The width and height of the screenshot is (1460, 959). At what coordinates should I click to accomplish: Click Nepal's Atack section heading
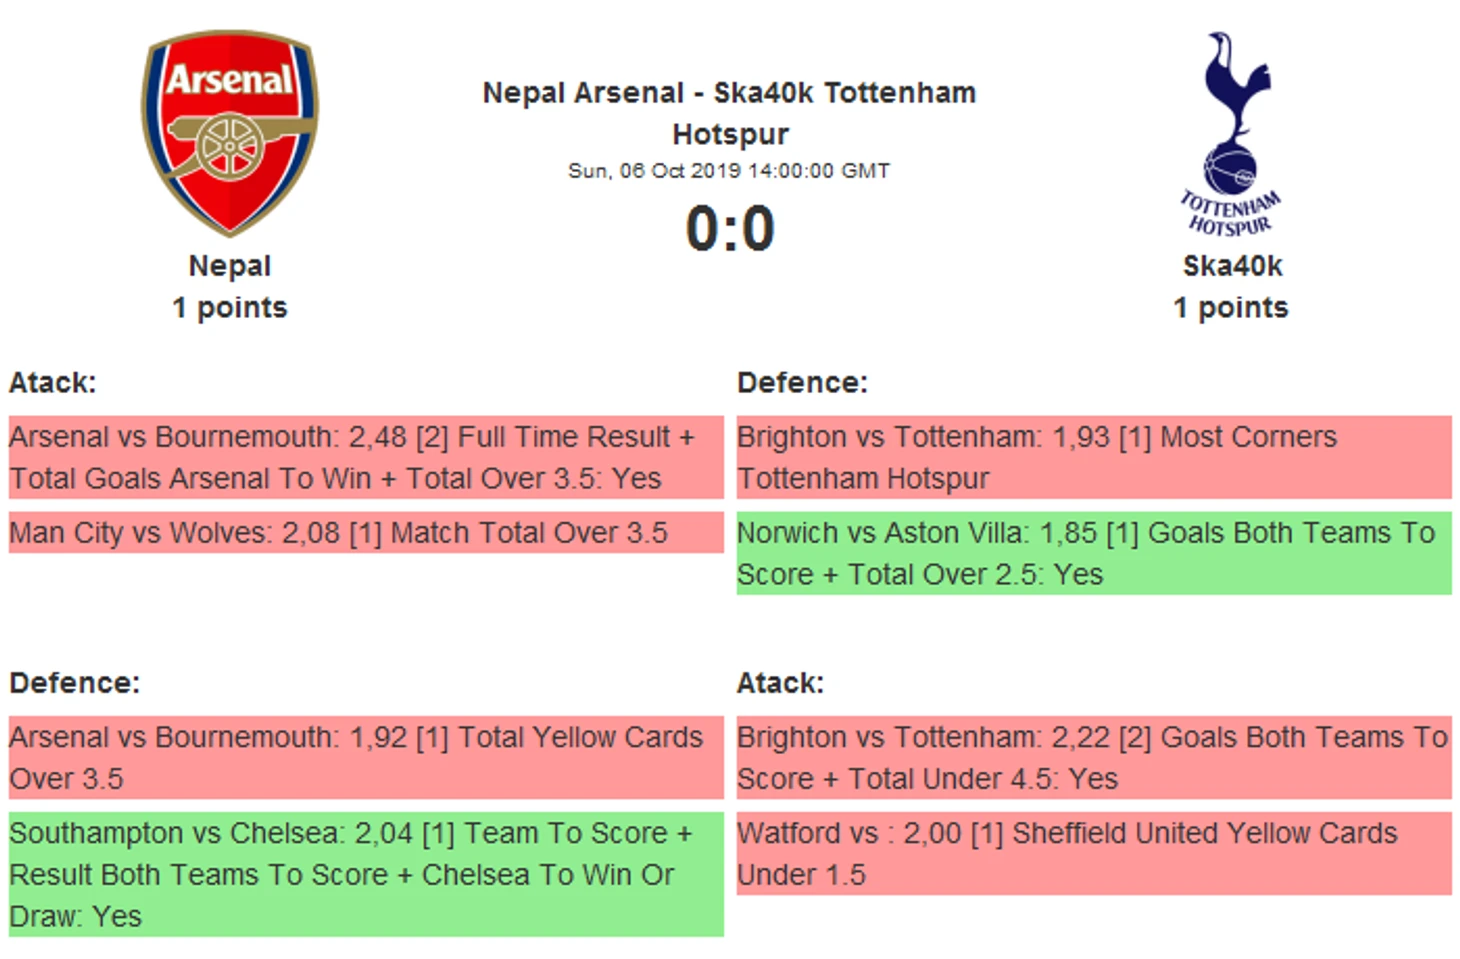[x=53, y=383]
